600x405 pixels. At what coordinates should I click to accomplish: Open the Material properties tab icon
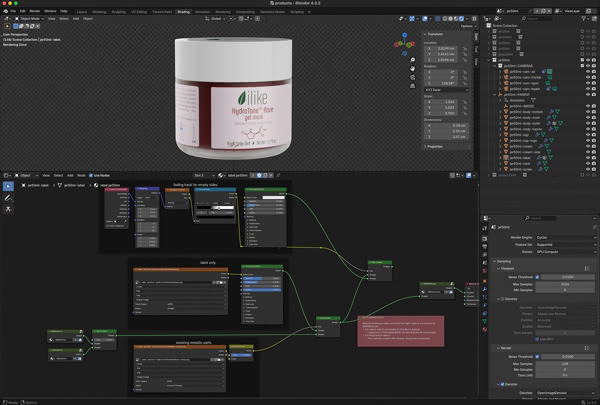pyautogui.click(x=485, y=329)
